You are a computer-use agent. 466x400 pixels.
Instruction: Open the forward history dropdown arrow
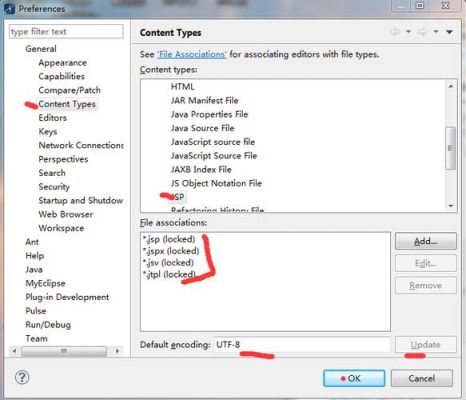(436, 32)
